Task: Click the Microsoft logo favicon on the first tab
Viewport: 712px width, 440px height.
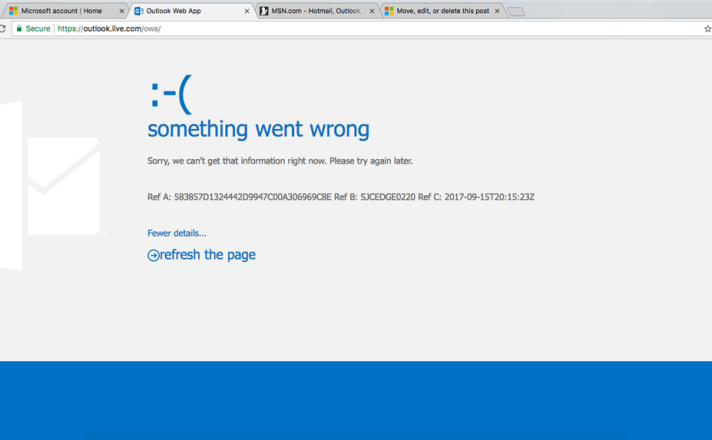Action: click(13, 11)
